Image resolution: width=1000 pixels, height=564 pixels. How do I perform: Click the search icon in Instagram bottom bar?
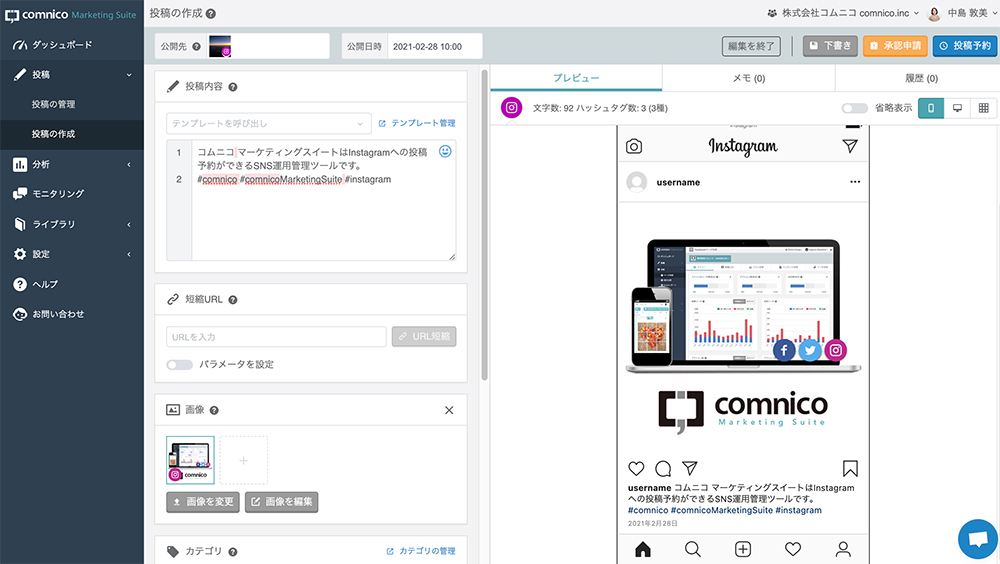point(693,549)
